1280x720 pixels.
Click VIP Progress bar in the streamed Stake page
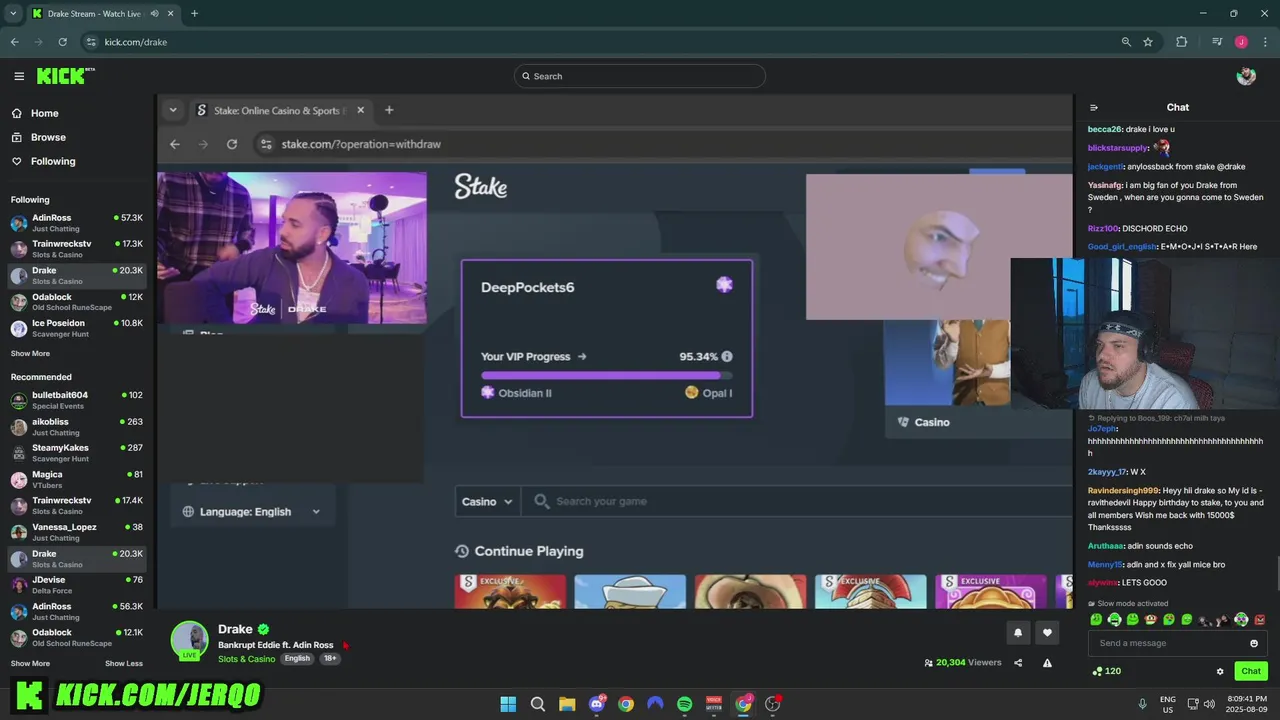[x=606, y=376]
